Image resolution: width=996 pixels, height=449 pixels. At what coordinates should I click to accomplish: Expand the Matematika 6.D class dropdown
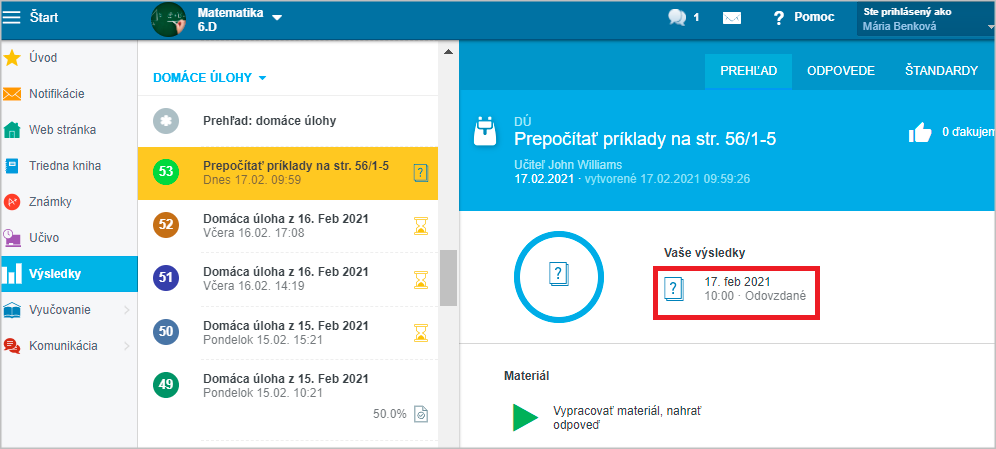pyautogui.click(x=276, y=18)
